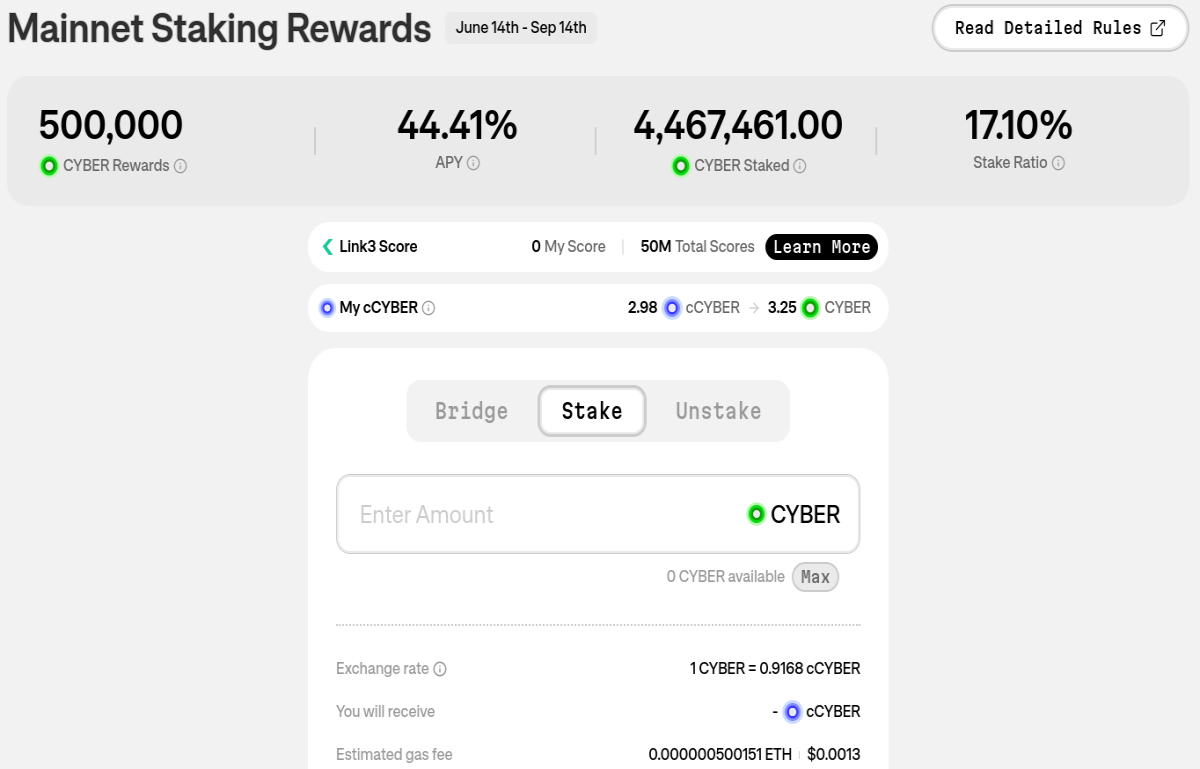Click the $0.0013 gas fee amount
1200x769 pixels.
pos(834,755)
